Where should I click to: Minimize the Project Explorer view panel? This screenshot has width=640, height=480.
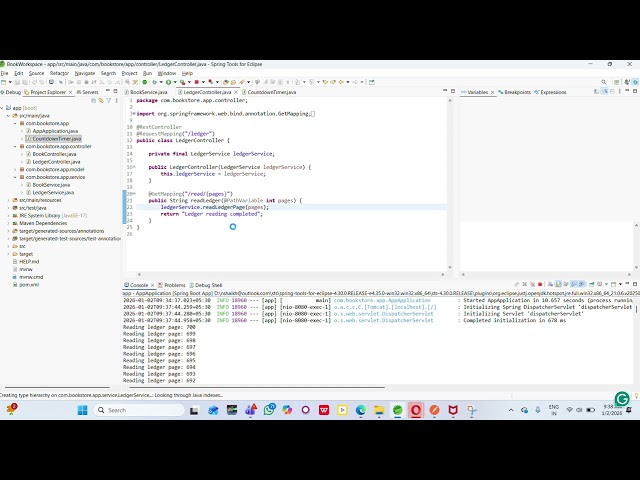tap(108, 91)
